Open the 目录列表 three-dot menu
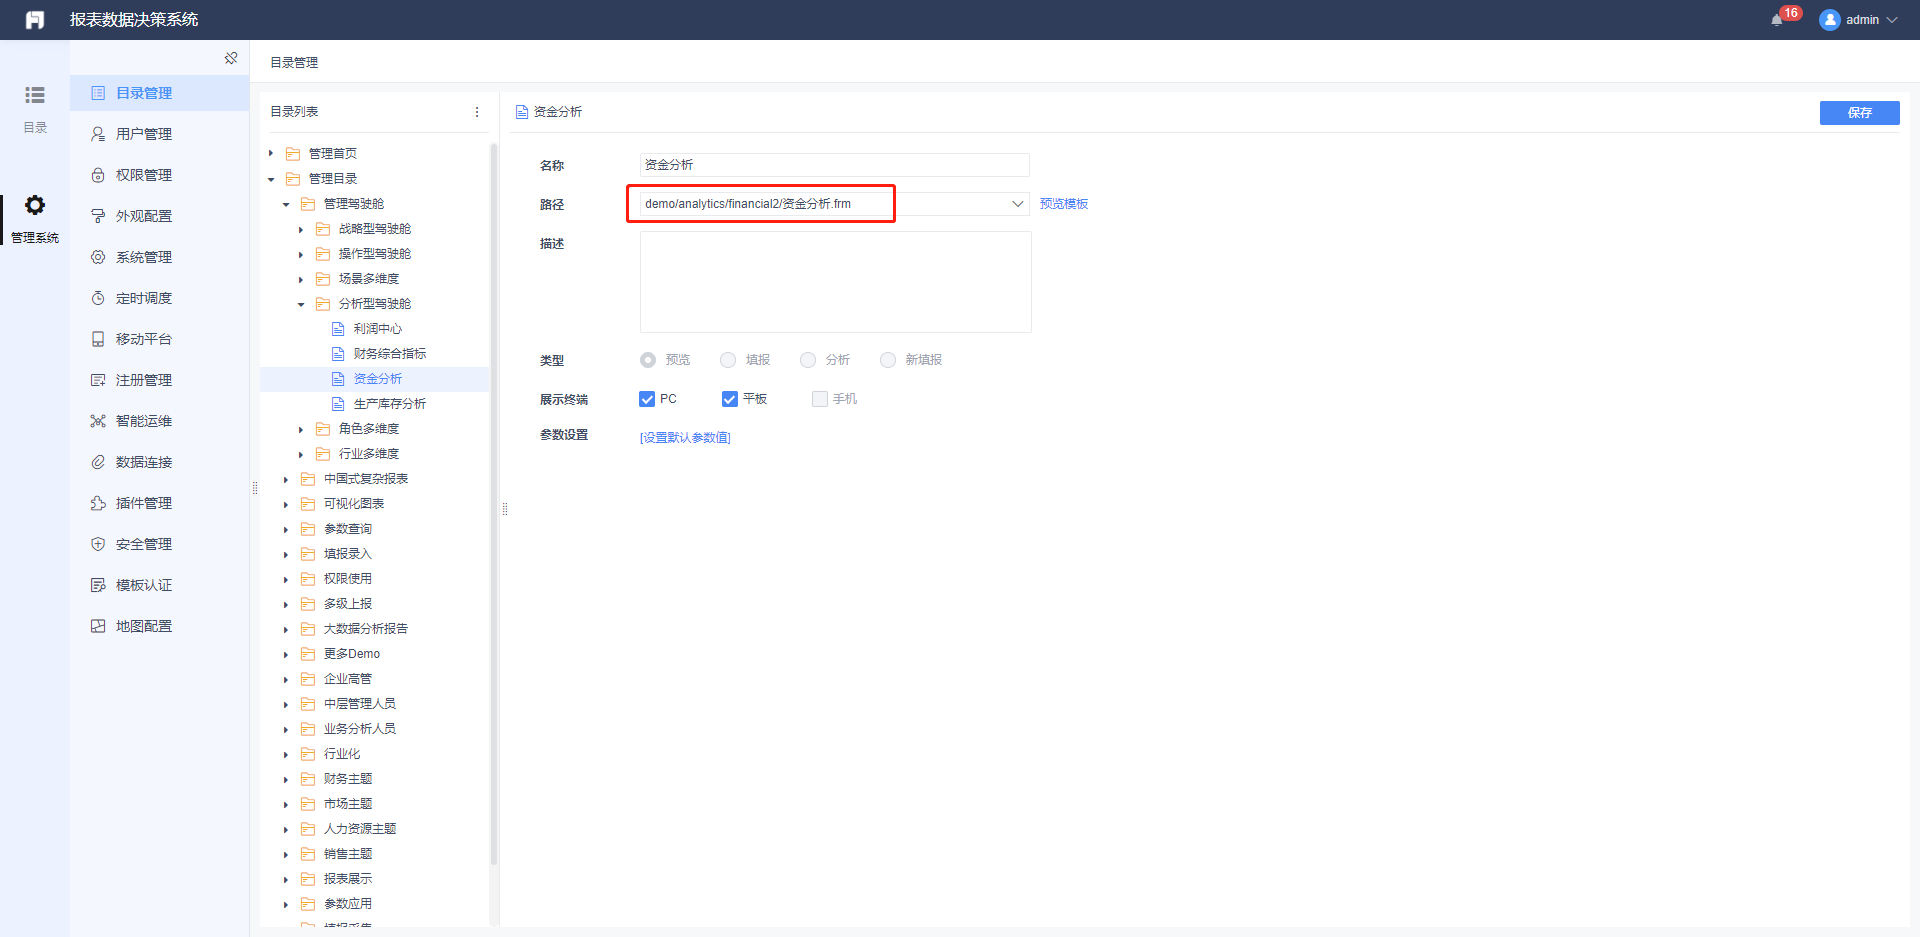This screenshot has height=937, width=1920. tap(477, 112)
